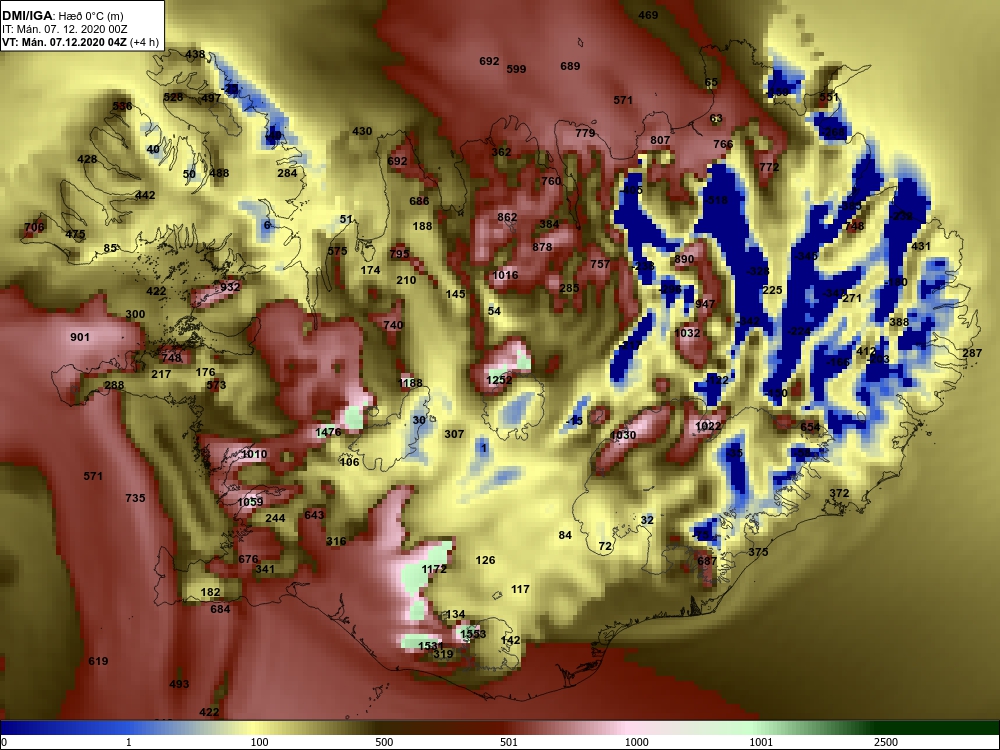Viewport: 1000px width, 750px height.
Task: Select the 501 label on the color legend
Action: 508,742
